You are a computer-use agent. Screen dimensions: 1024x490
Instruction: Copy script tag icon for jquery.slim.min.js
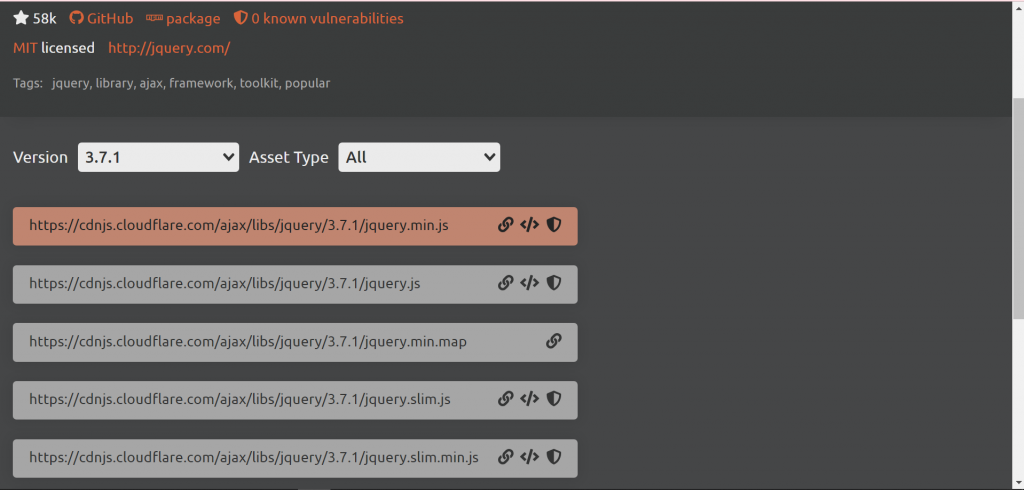[529, 457]
